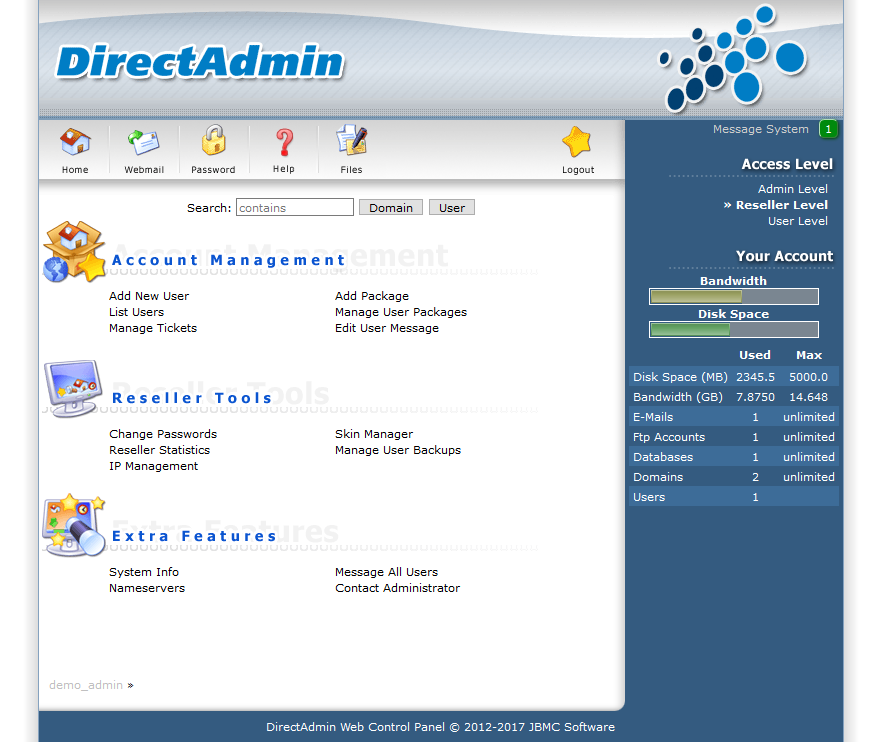This screenshot has height=742, width=881.
Task: Open the Message System link
Action: 761,129
